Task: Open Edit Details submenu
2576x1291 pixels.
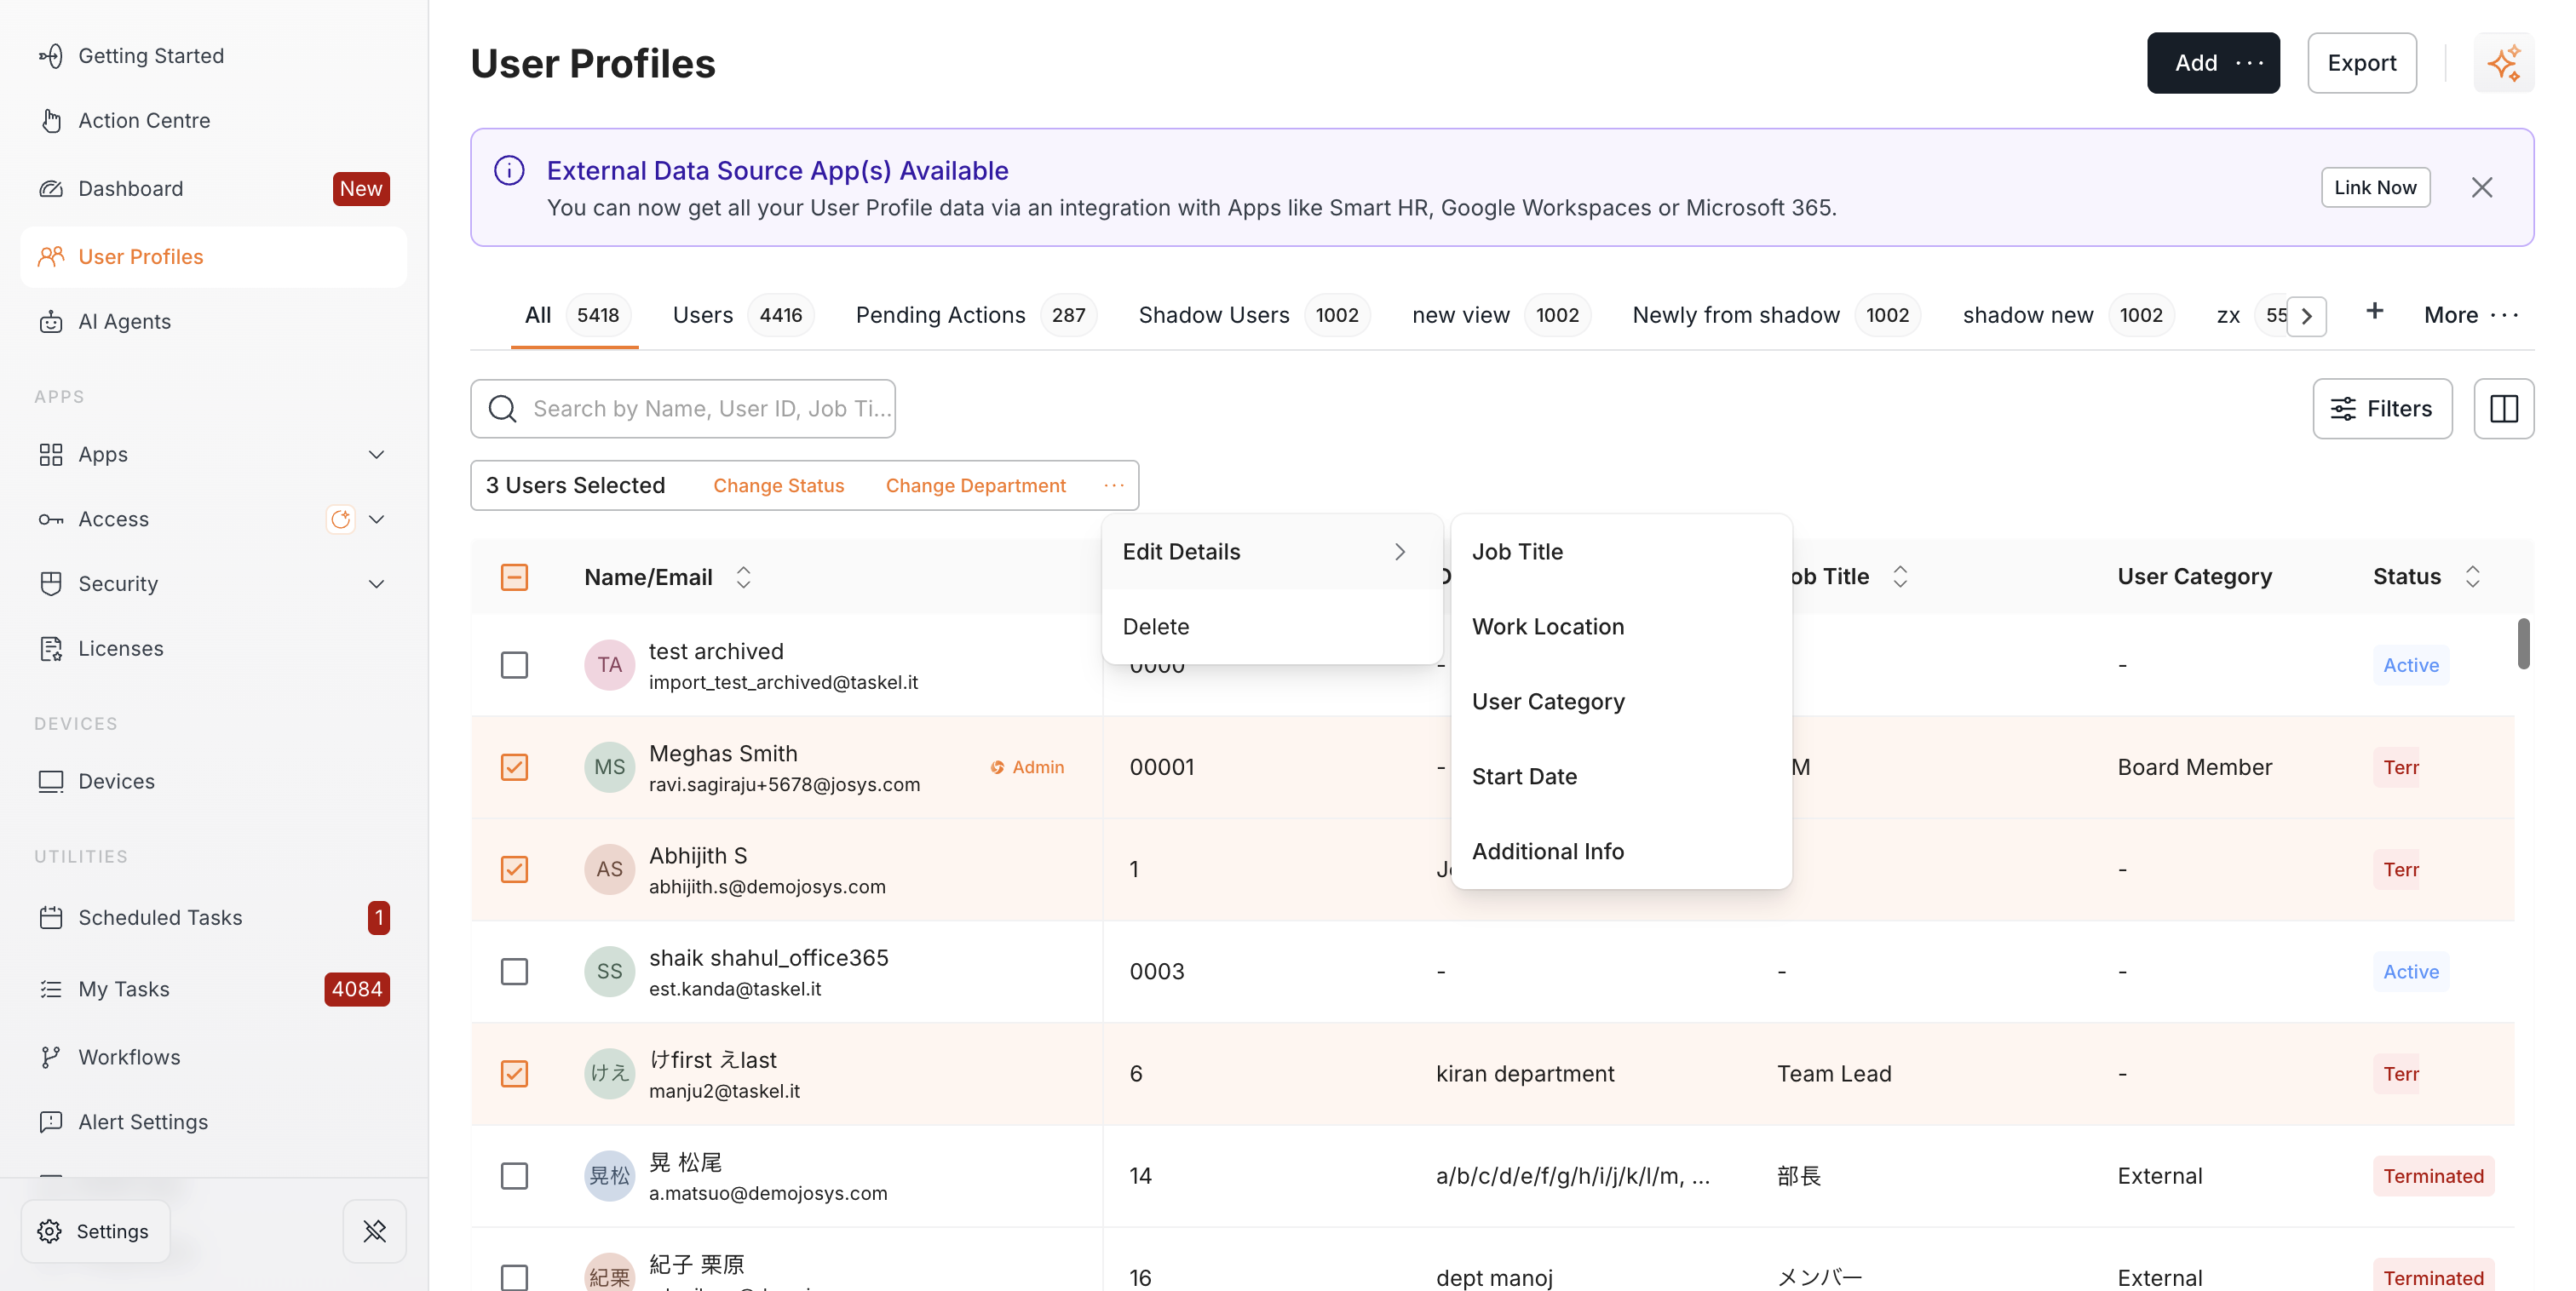Action: (x=1272, y=552)
